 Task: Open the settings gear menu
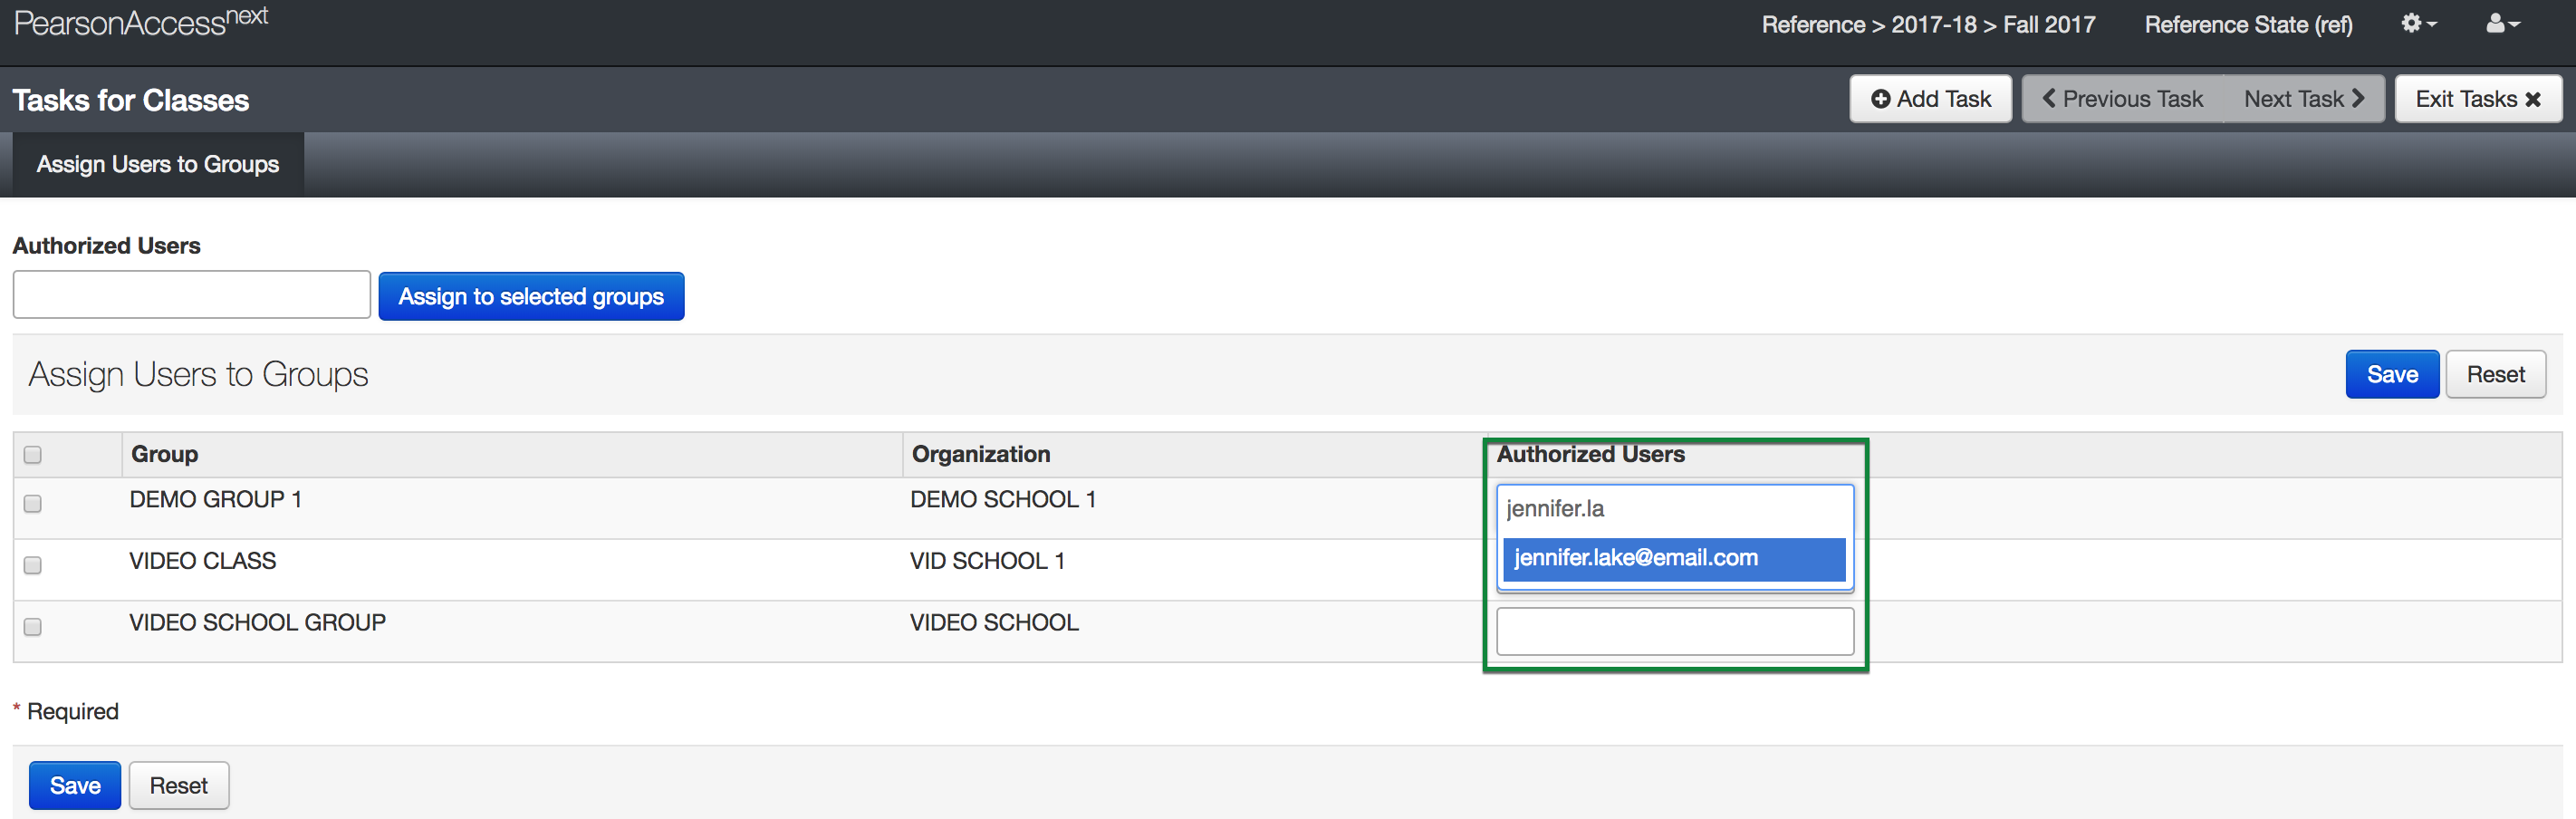pos(2417,24)
